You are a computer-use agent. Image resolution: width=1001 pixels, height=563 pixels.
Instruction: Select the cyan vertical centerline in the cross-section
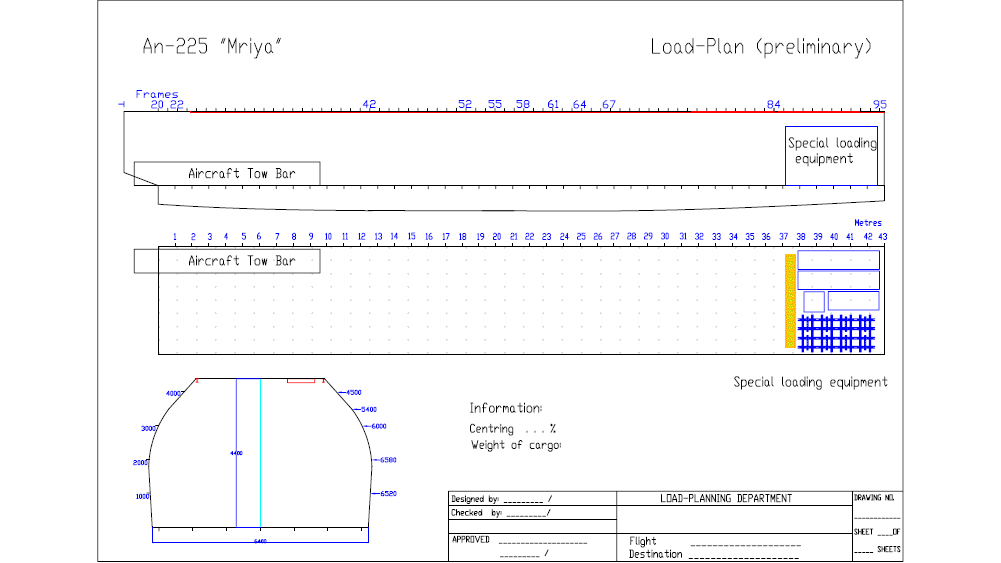pyautogui.click(x=260, y=453)
